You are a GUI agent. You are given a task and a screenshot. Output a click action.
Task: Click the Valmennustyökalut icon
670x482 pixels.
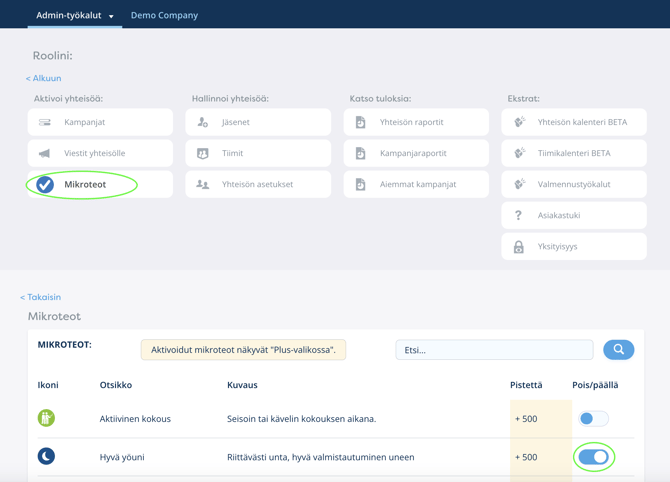pyautogui.click(x=520, y=184)
